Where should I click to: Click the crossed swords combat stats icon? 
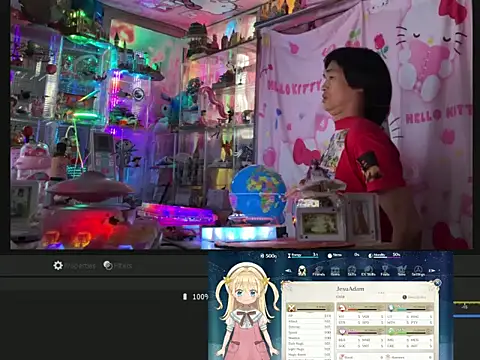click(292, 308)
